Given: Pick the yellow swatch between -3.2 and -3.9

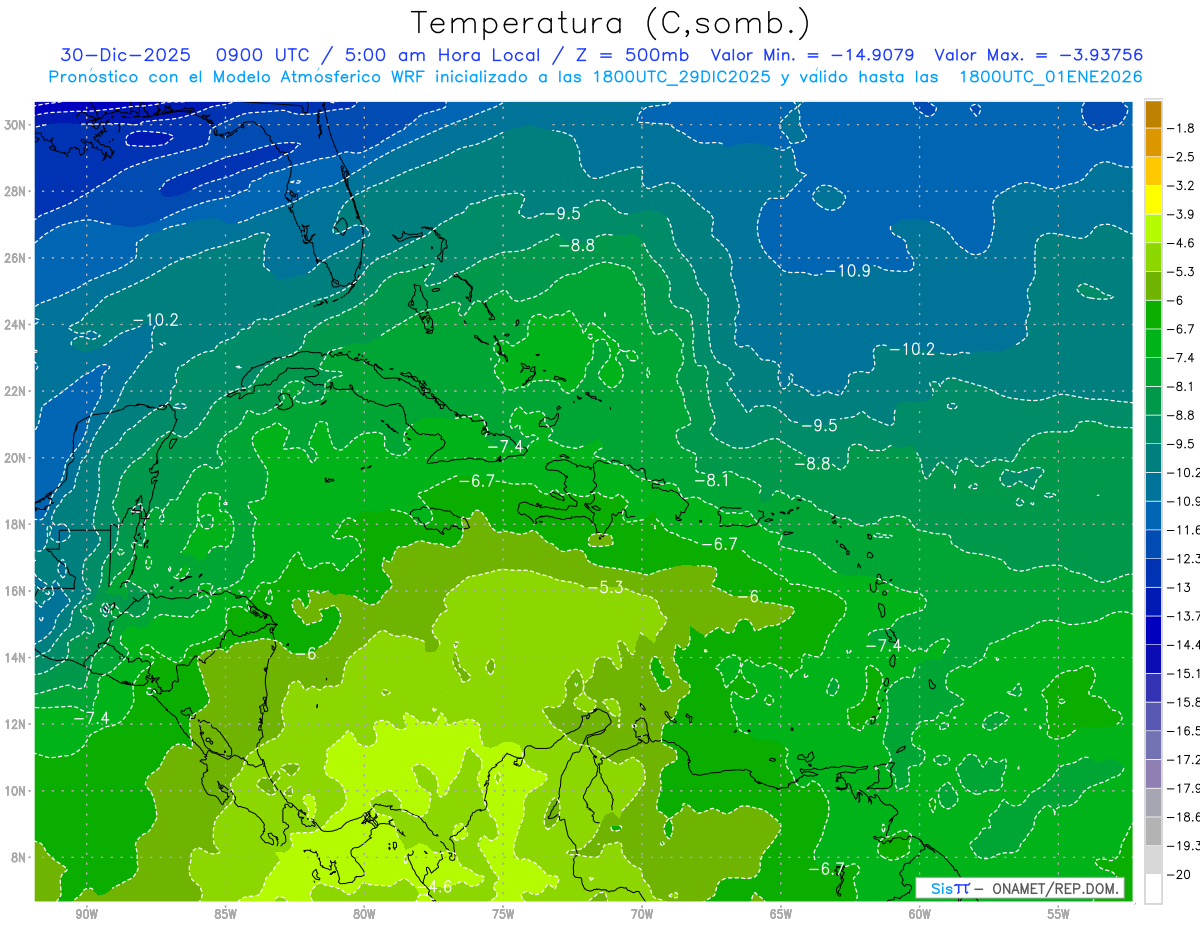Looking at the screenshot, I should point(1153,200).
